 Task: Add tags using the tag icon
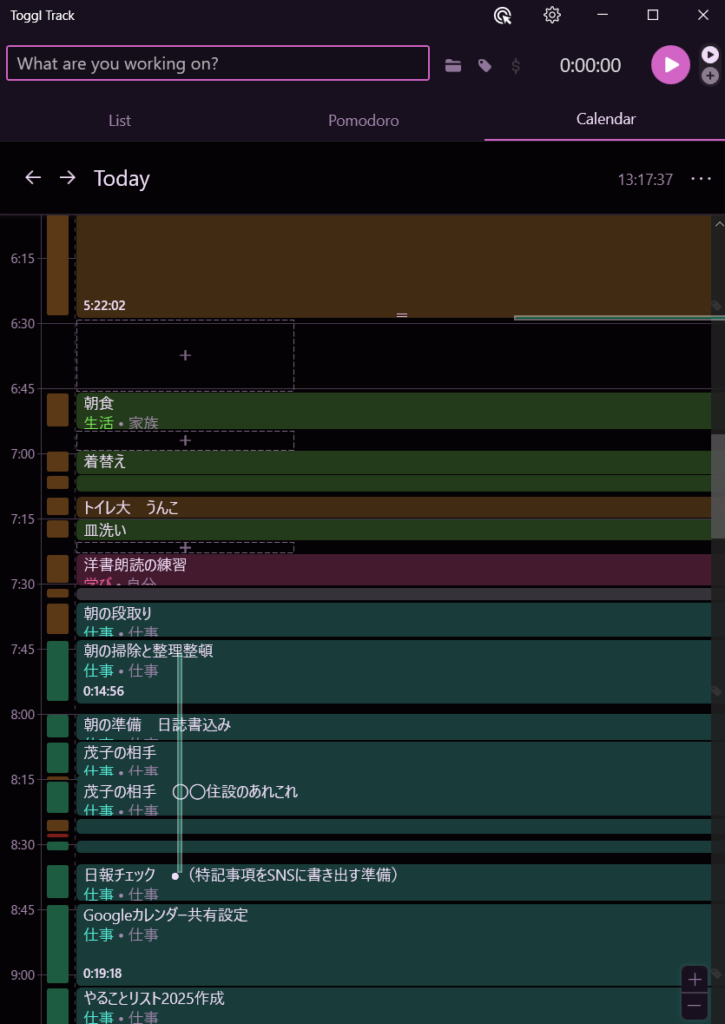[x=485, y=66]
